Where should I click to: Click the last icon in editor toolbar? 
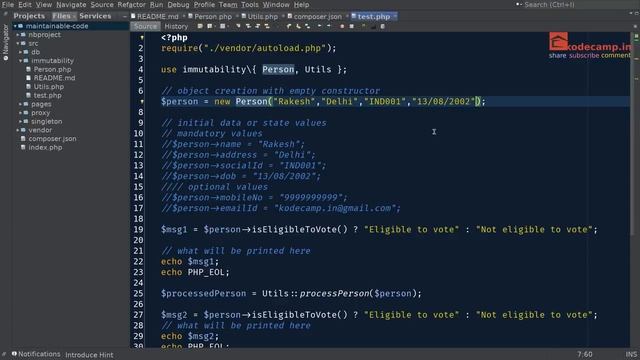pos(382,26)
